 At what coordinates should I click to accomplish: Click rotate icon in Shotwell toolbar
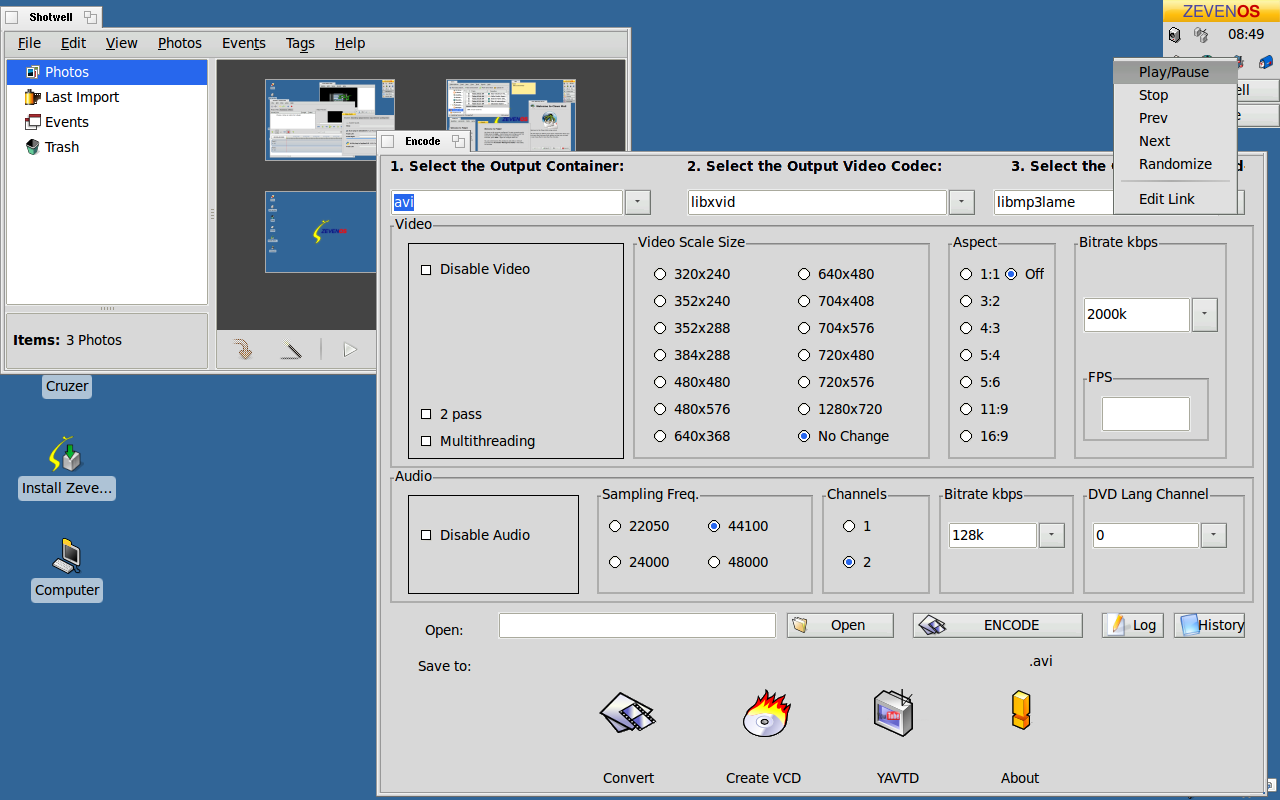click(242, 349)
